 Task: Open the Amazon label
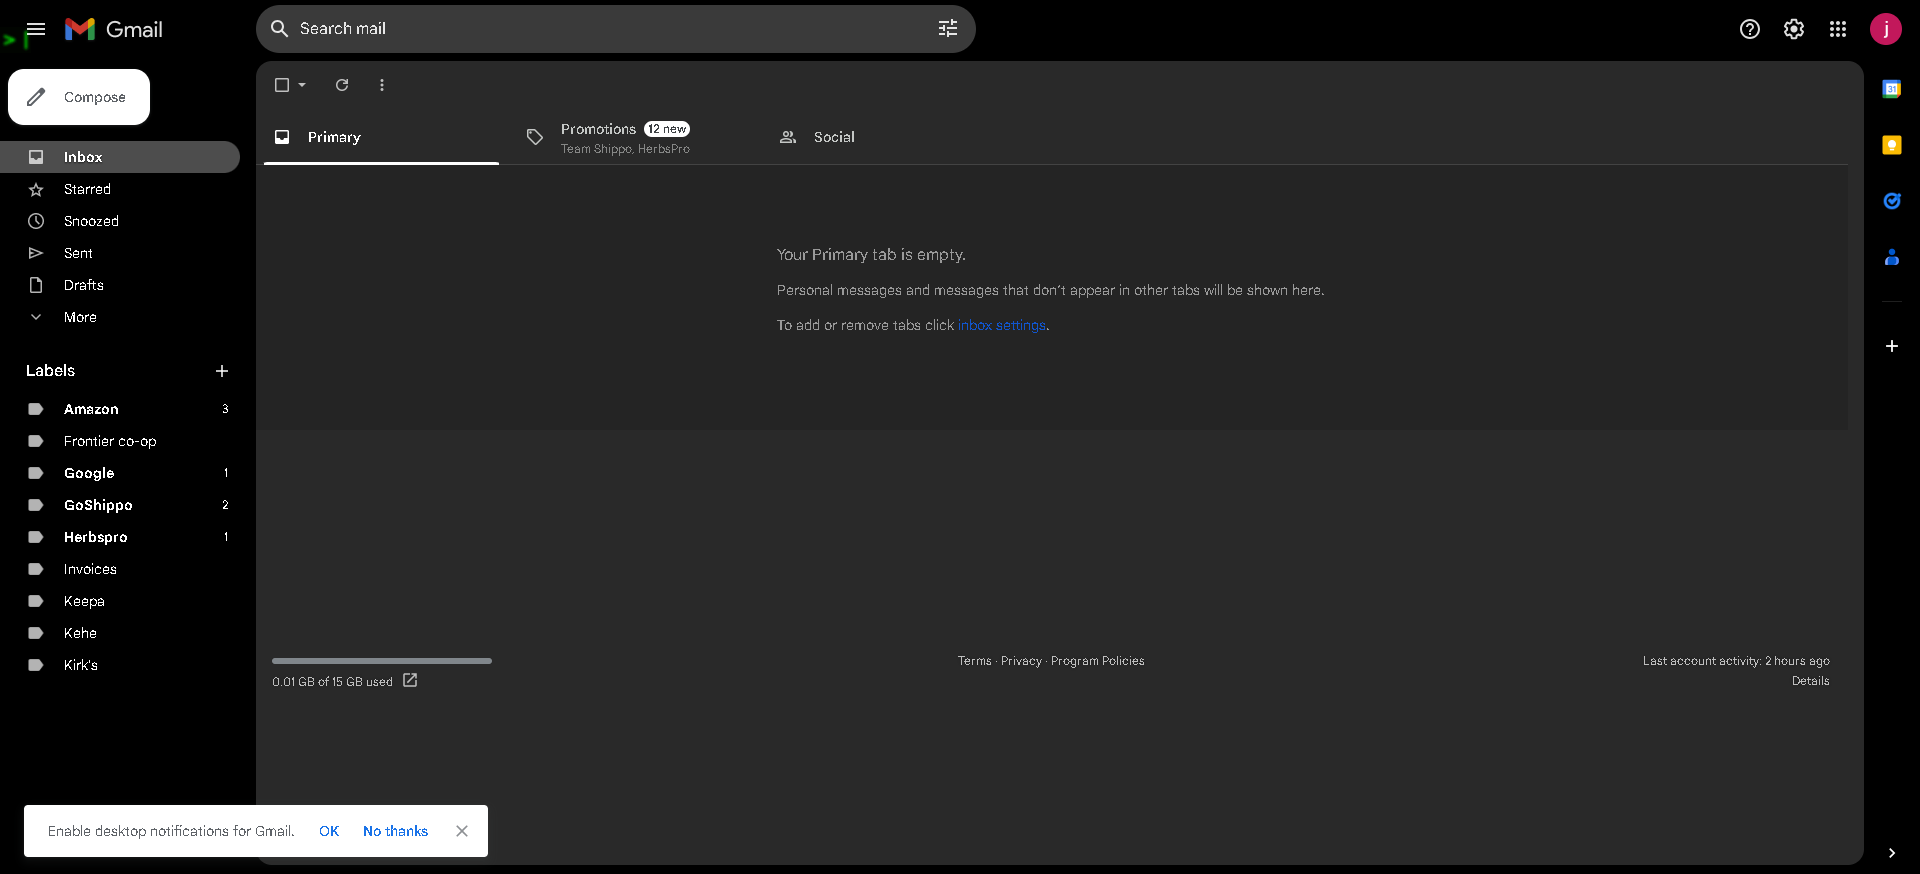(120, 409)
